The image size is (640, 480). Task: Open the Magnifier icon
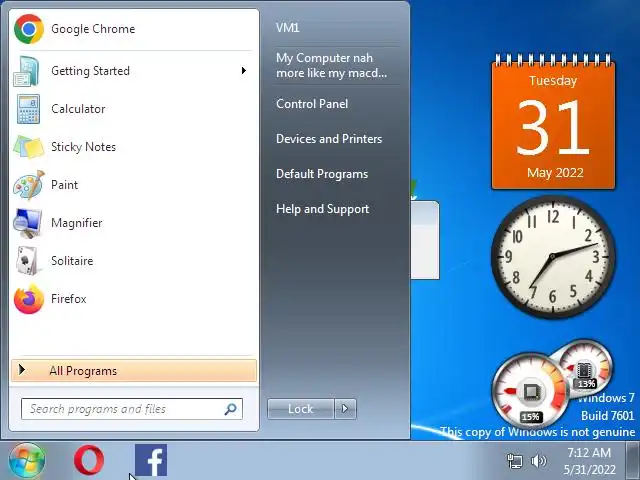[27, 223]
